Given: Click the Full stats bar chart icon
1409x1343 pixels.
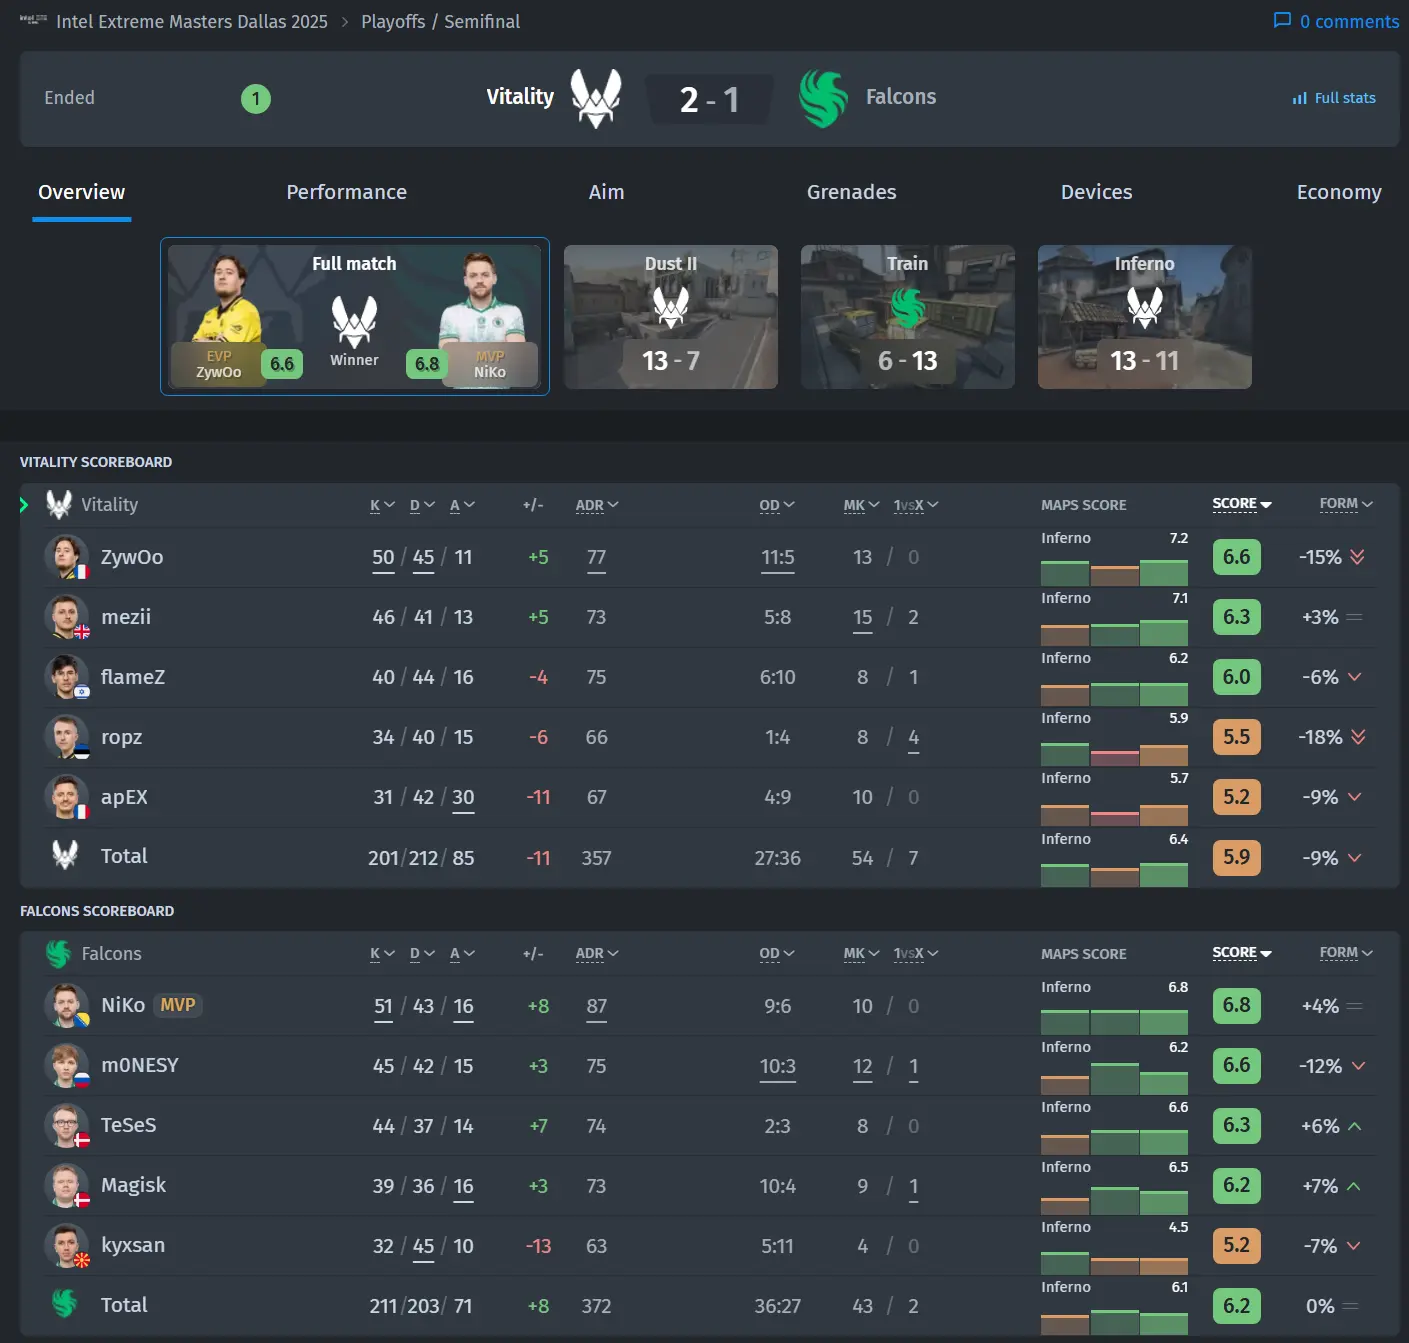Looking at the screenshot, I should pyautogui.click(x=1299, y=98).
